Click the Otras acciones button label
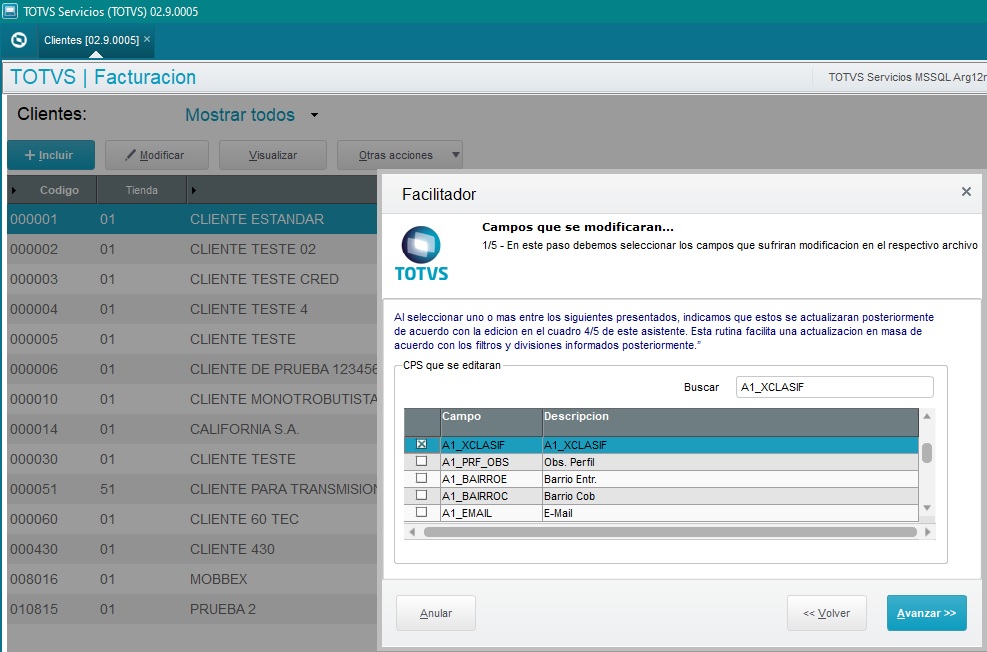 [x=395, y=155]
